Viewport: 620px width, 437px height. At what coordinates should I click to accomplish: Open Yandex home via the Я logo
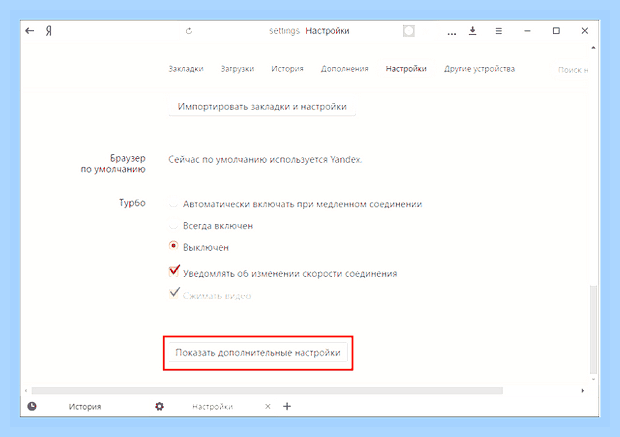49,31
